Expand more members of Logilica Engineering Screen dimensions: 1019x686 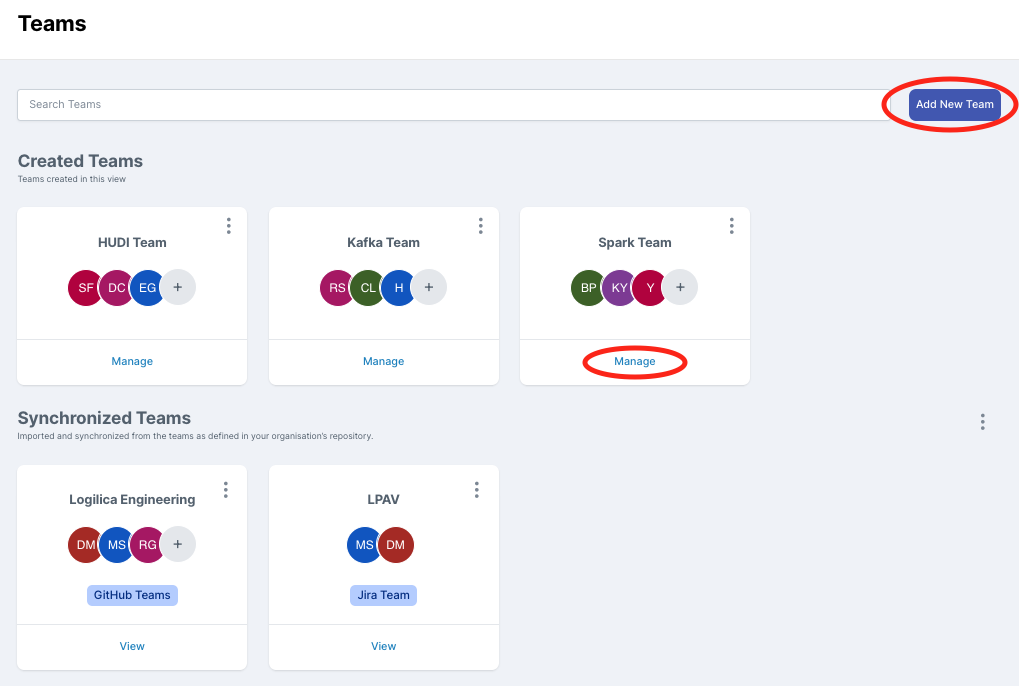[178, 545]
